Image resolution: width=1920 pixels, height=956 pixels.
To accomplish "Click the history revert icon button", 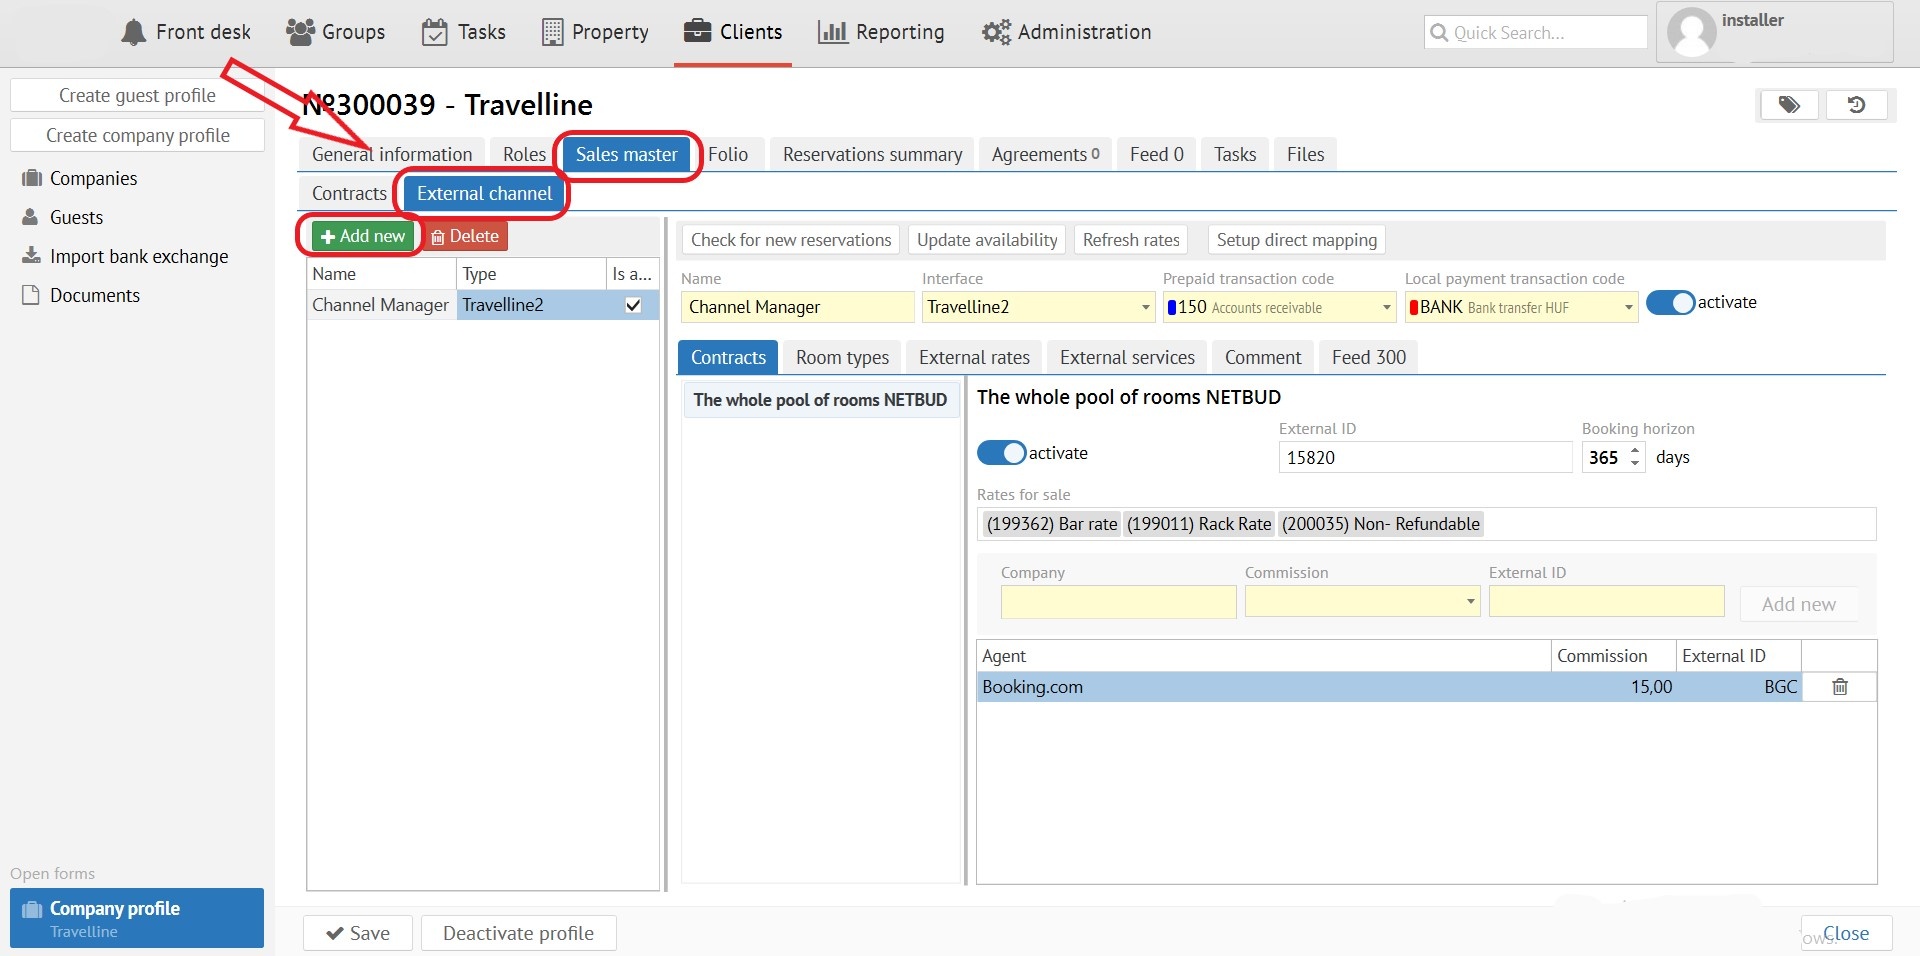I will tap(1856, 105).
